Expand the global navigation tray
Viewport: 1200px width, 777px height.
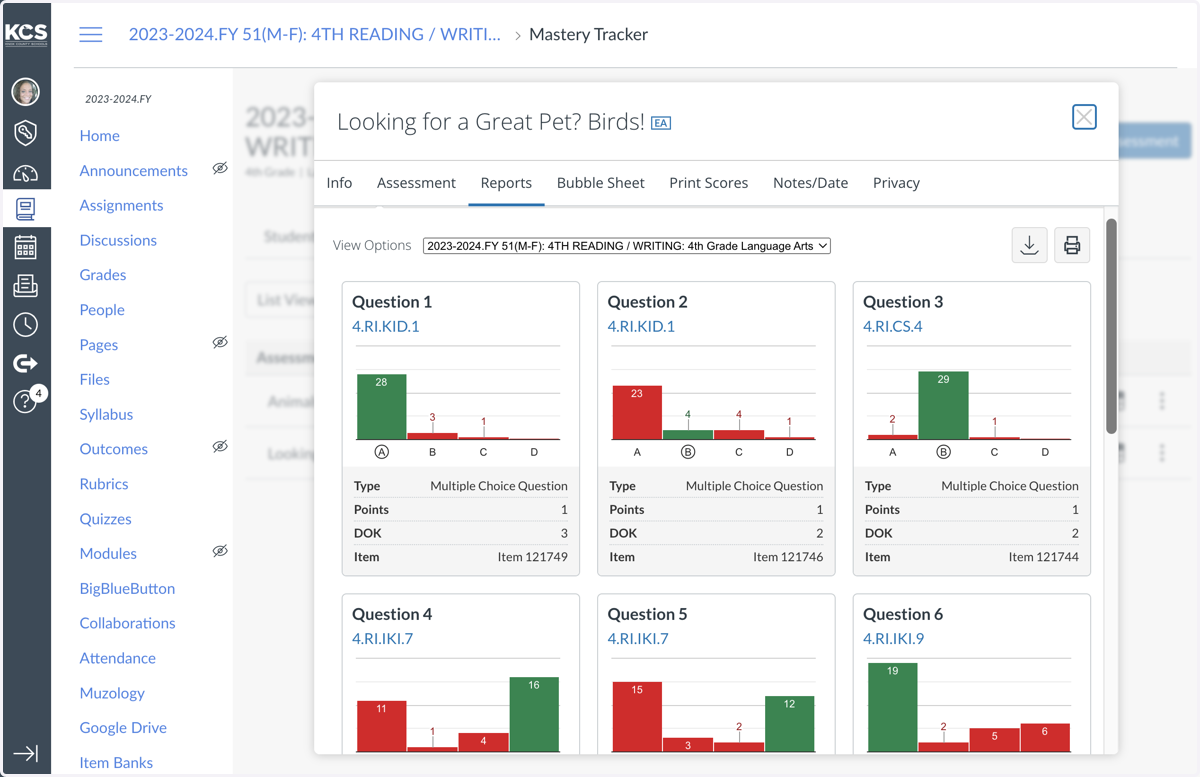(26, 753)
